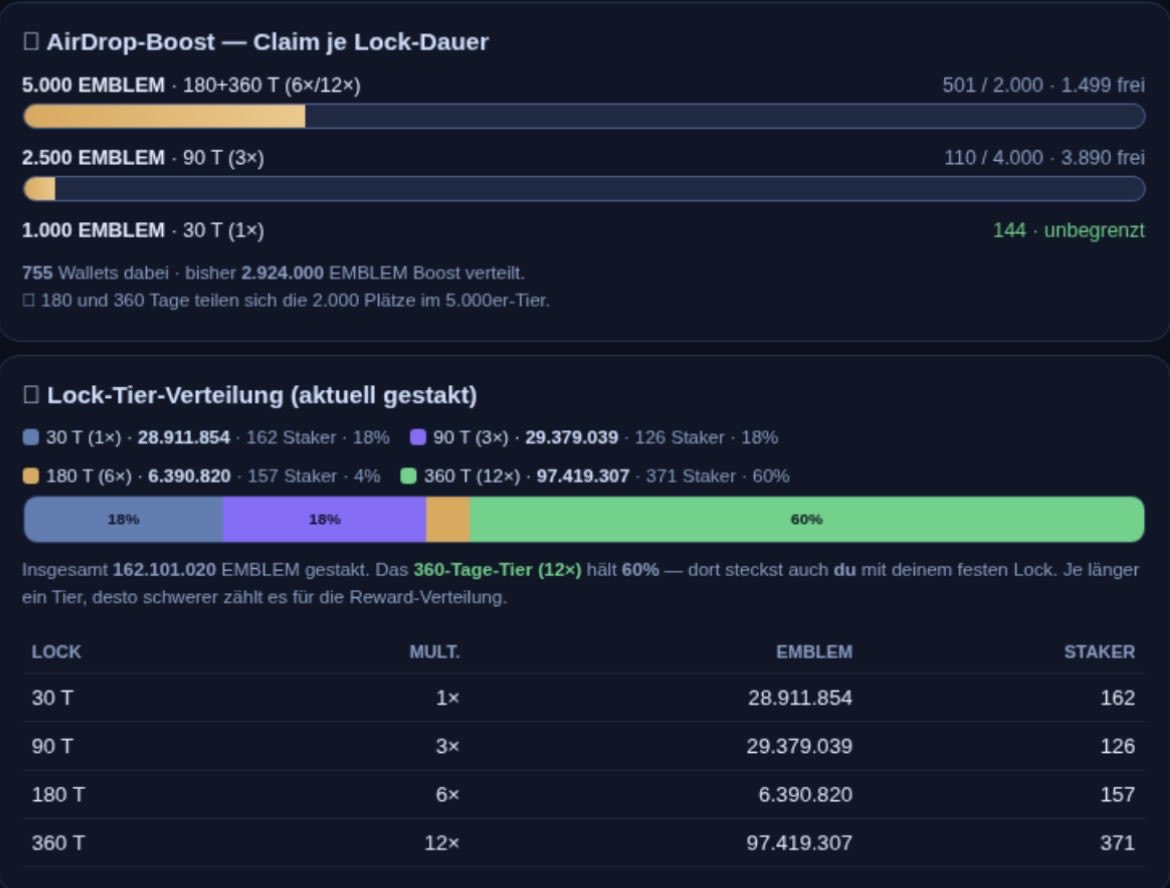This screenshot has width=1170, height=888.
Task: Click the 12× multiplier cell
Action: tap(442, 843)
